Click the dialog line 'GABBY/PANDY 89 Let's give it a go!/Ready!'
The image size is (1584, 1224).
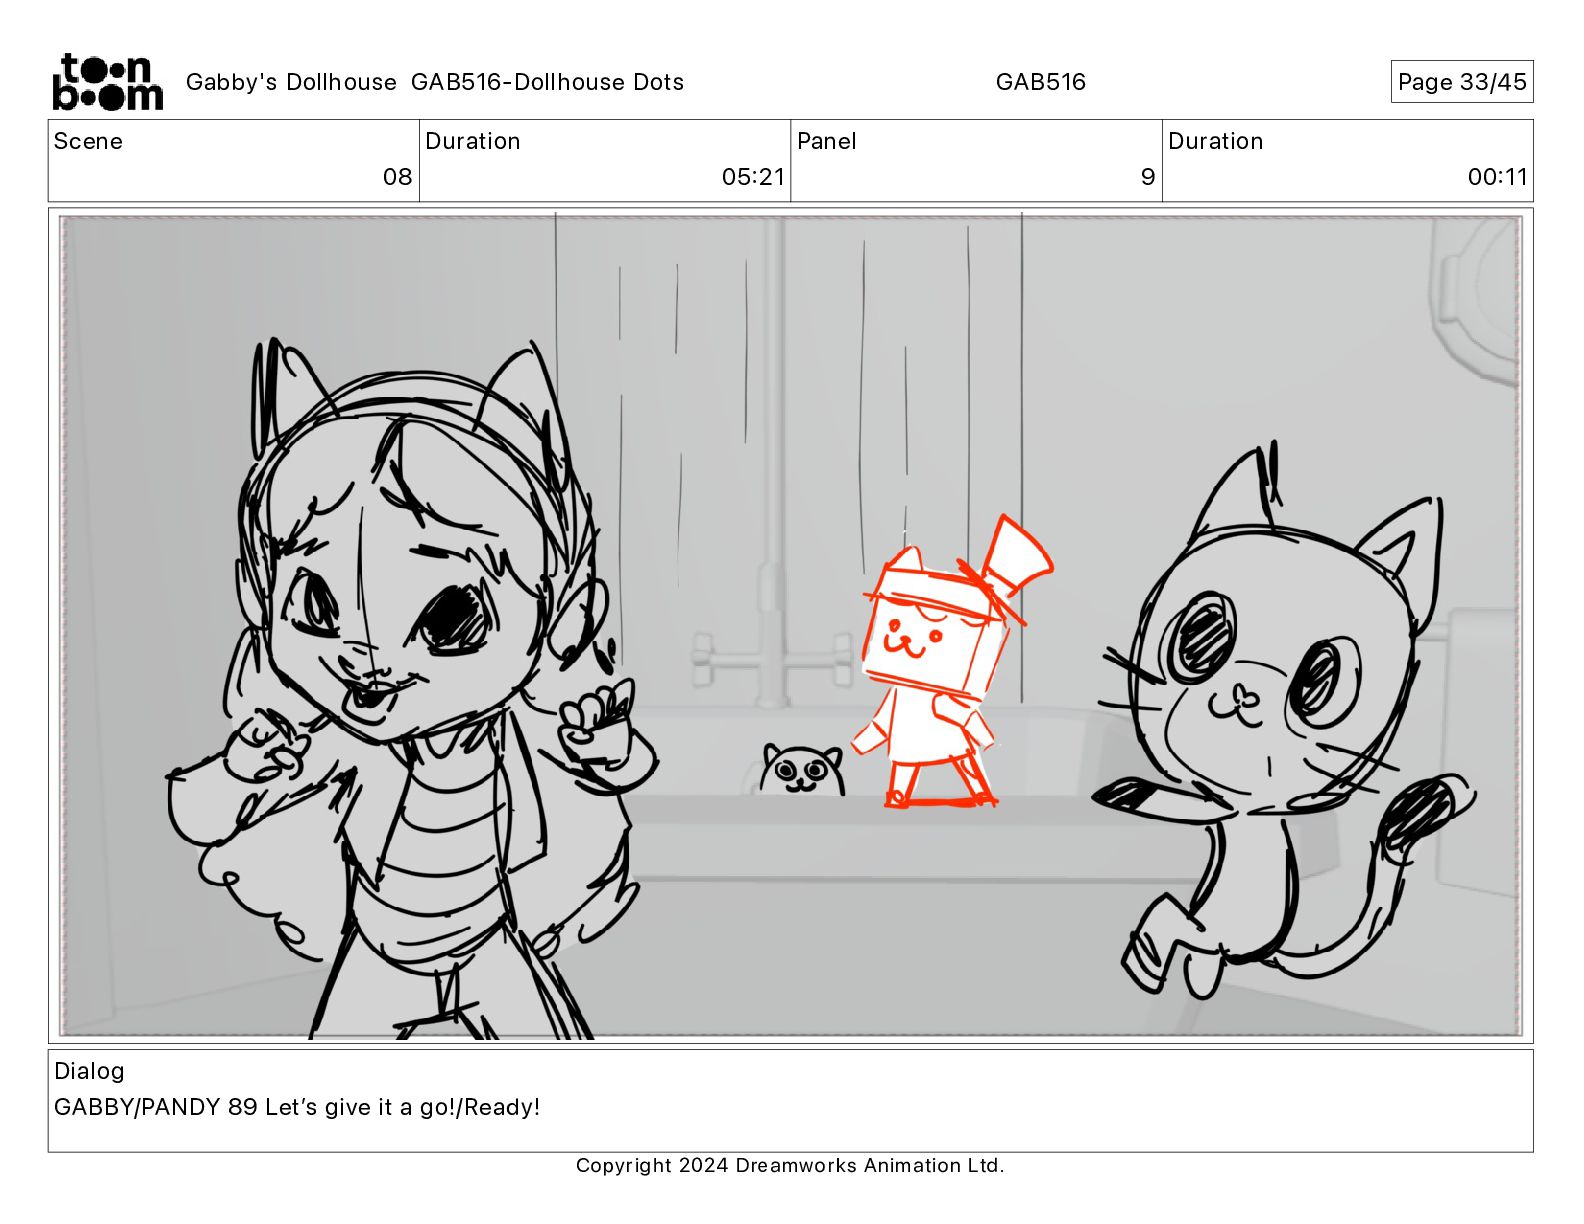297,1107
